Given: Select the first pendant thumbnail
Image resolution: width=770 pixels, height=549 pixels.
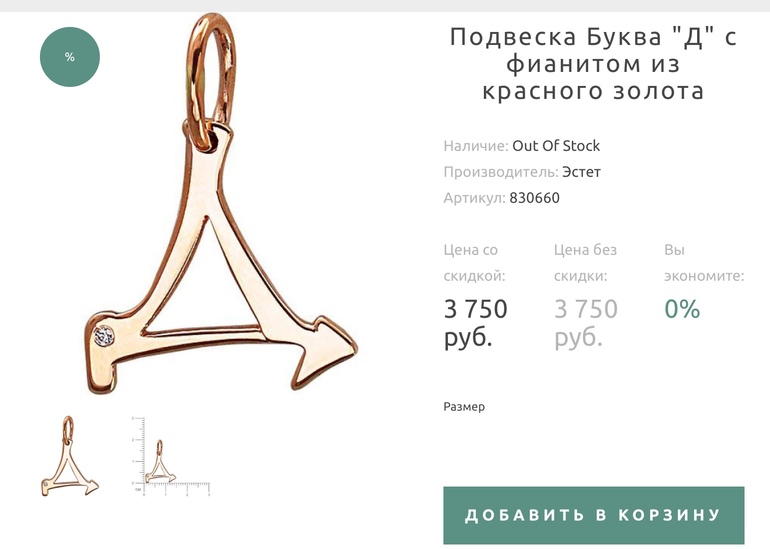Looking at the screenshot, I should (70, 456).
